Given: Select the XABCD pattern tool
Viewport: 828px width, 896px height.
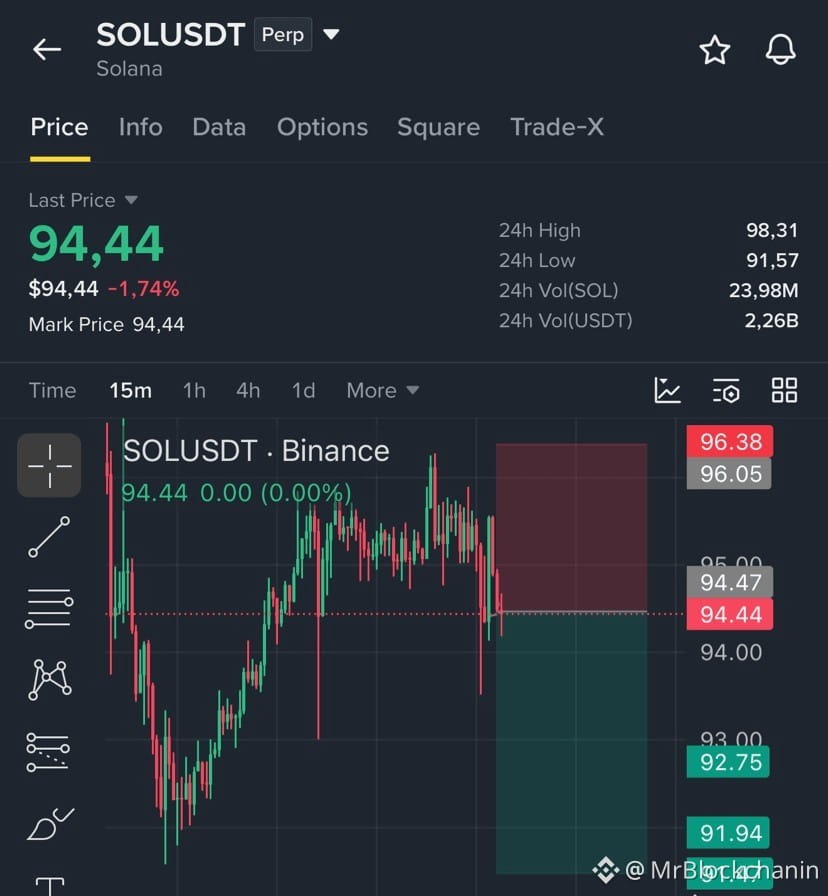Looking at the screenshot, I should tap(50, 679).
